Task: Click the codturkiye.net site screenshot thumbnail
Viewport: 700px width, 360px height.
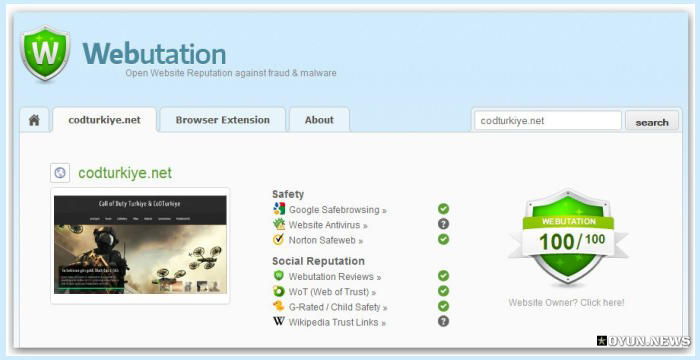Action: coord(140,245)
